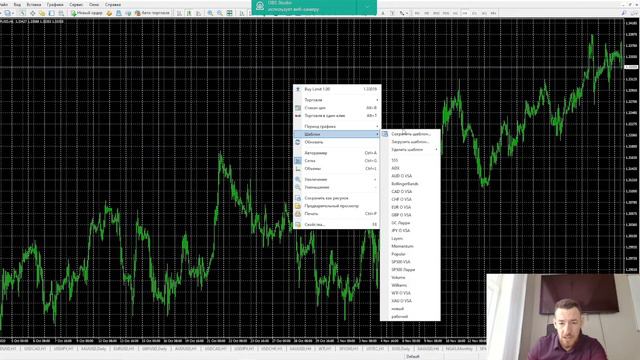640x360 pixels.
Task: Apply the CAD O VSA template
Action: (410, 191)
